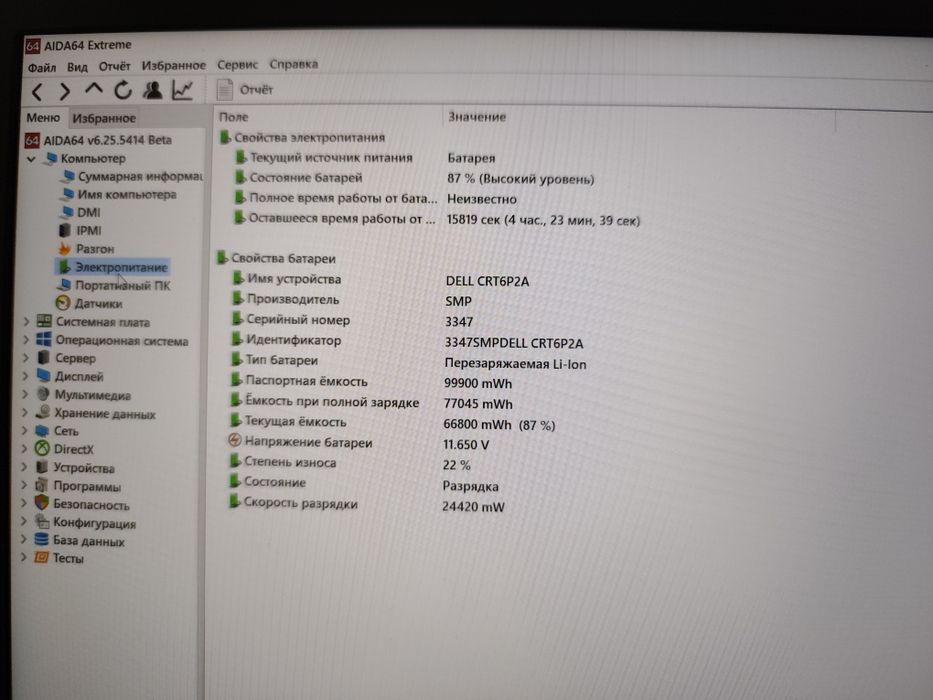This screenshot has height=700, width=933.
Task: Click the Системная плата motherboard icon
Action: click(x=44, y=321)
